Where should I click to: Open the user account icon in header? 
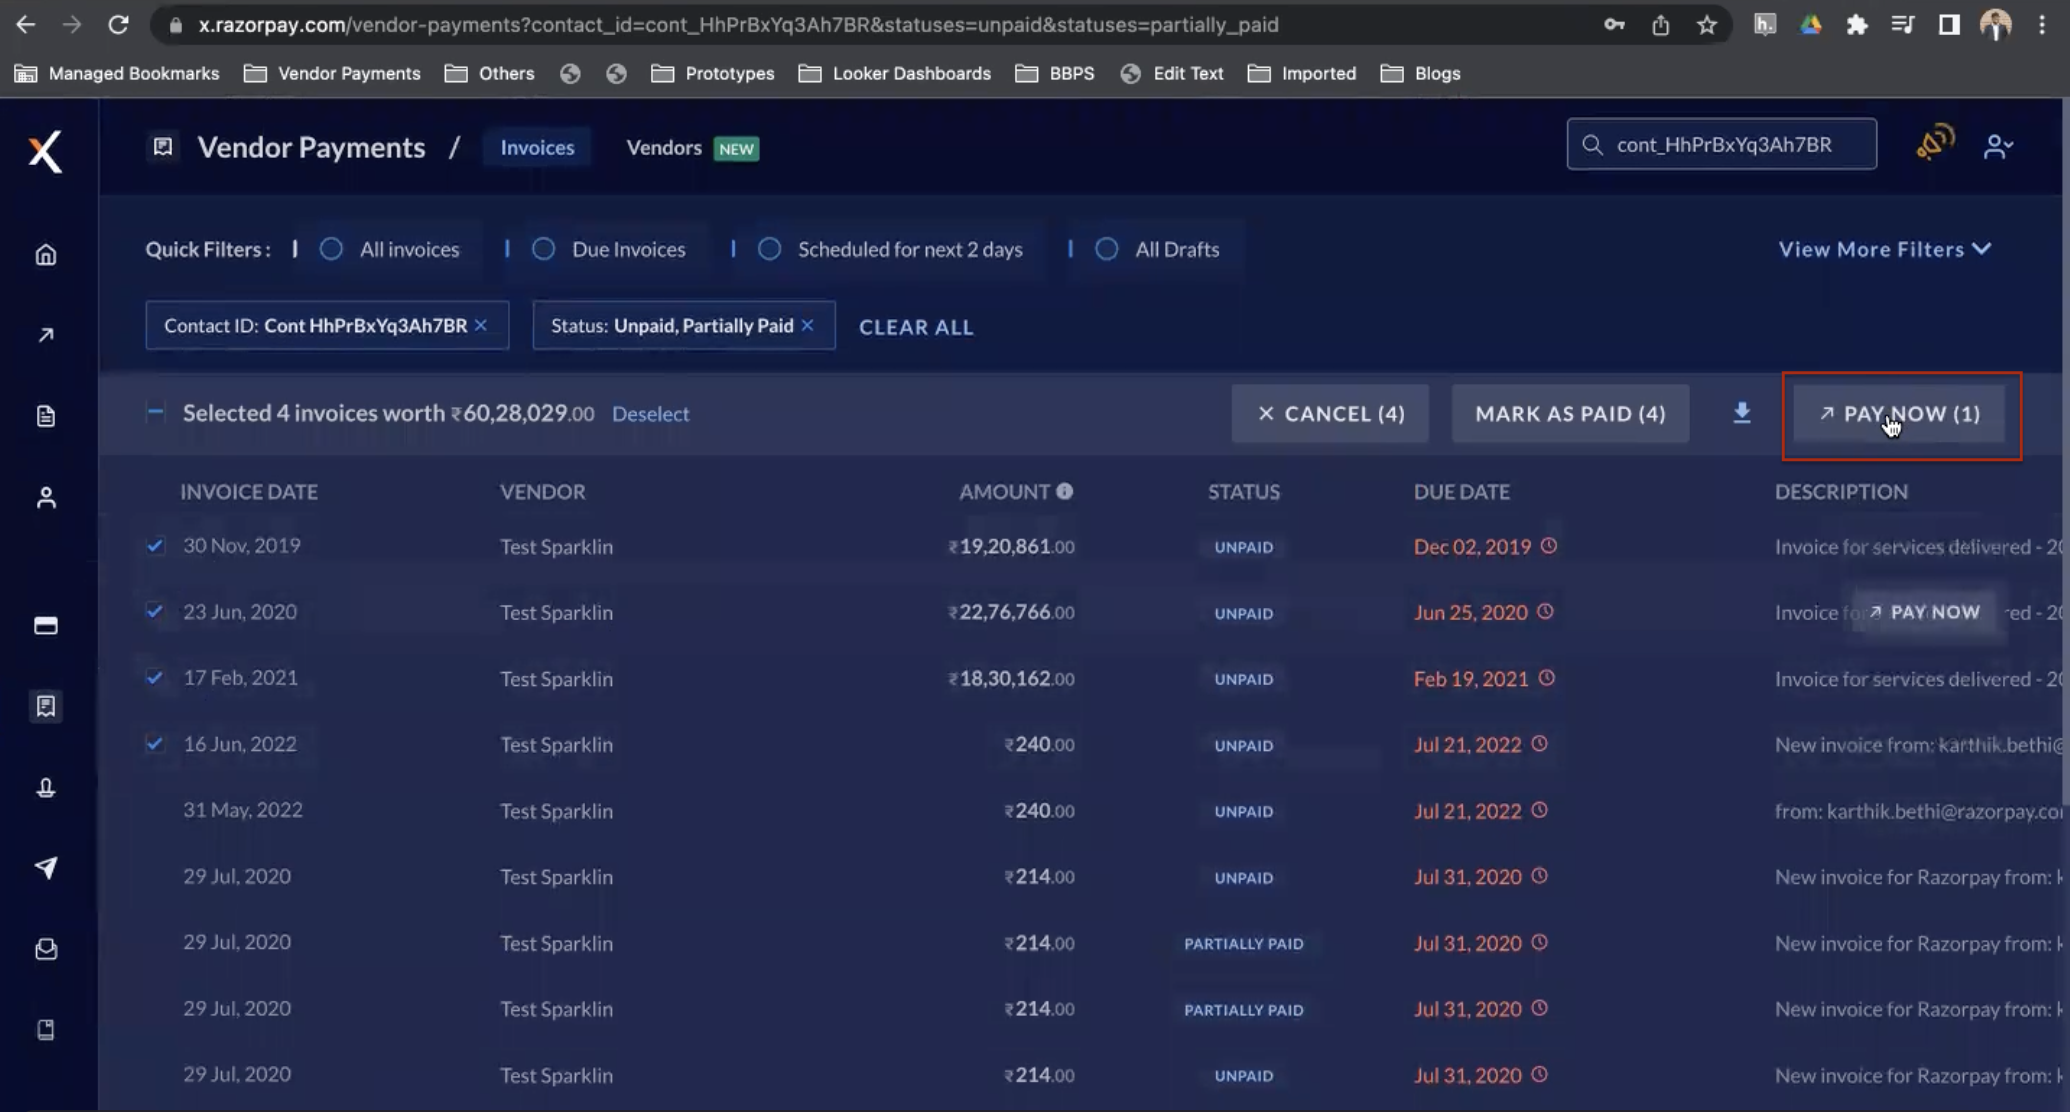click(x=1998, y=147)
